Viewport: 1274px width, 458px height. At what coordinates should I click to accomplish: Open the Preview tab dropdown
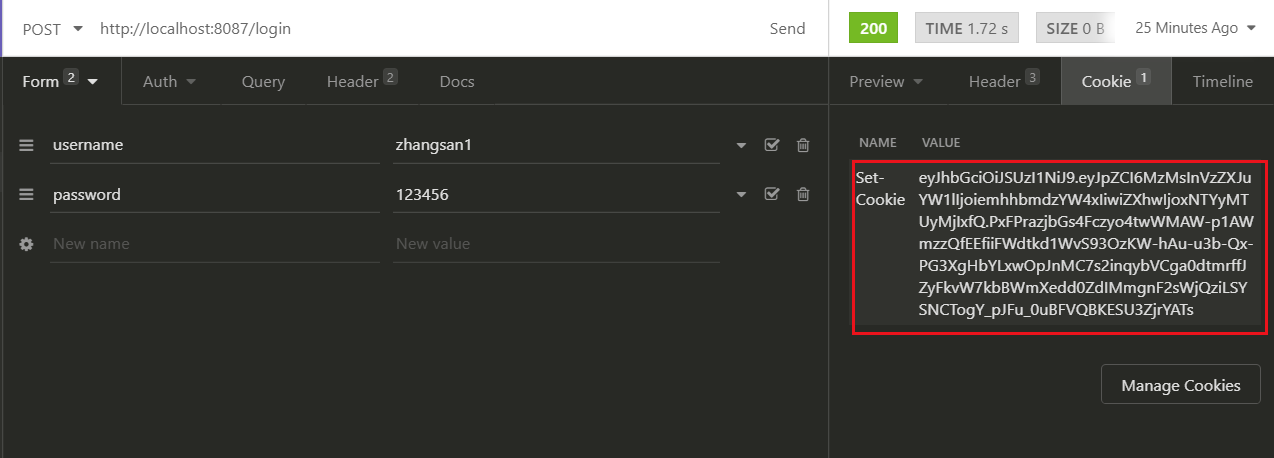pos(886,82)
